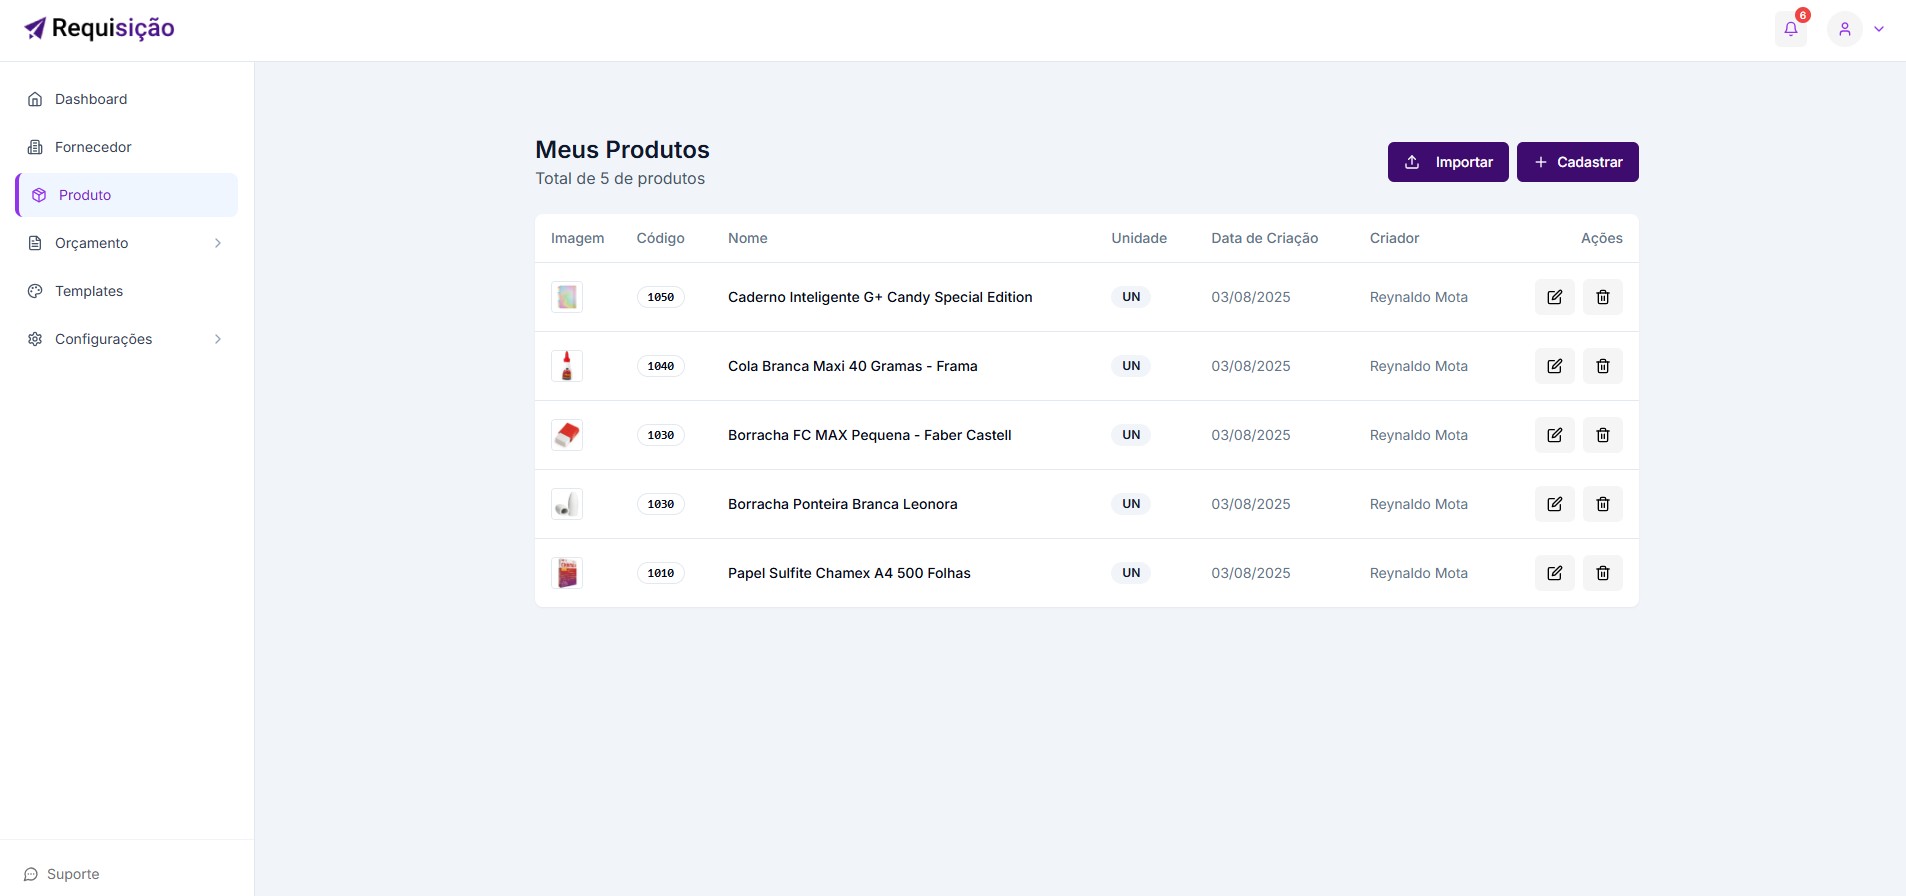1906x896 pixels.
Task: Click the Papel Sulfite Chamex thumbnail image
Action: [567, 573]
